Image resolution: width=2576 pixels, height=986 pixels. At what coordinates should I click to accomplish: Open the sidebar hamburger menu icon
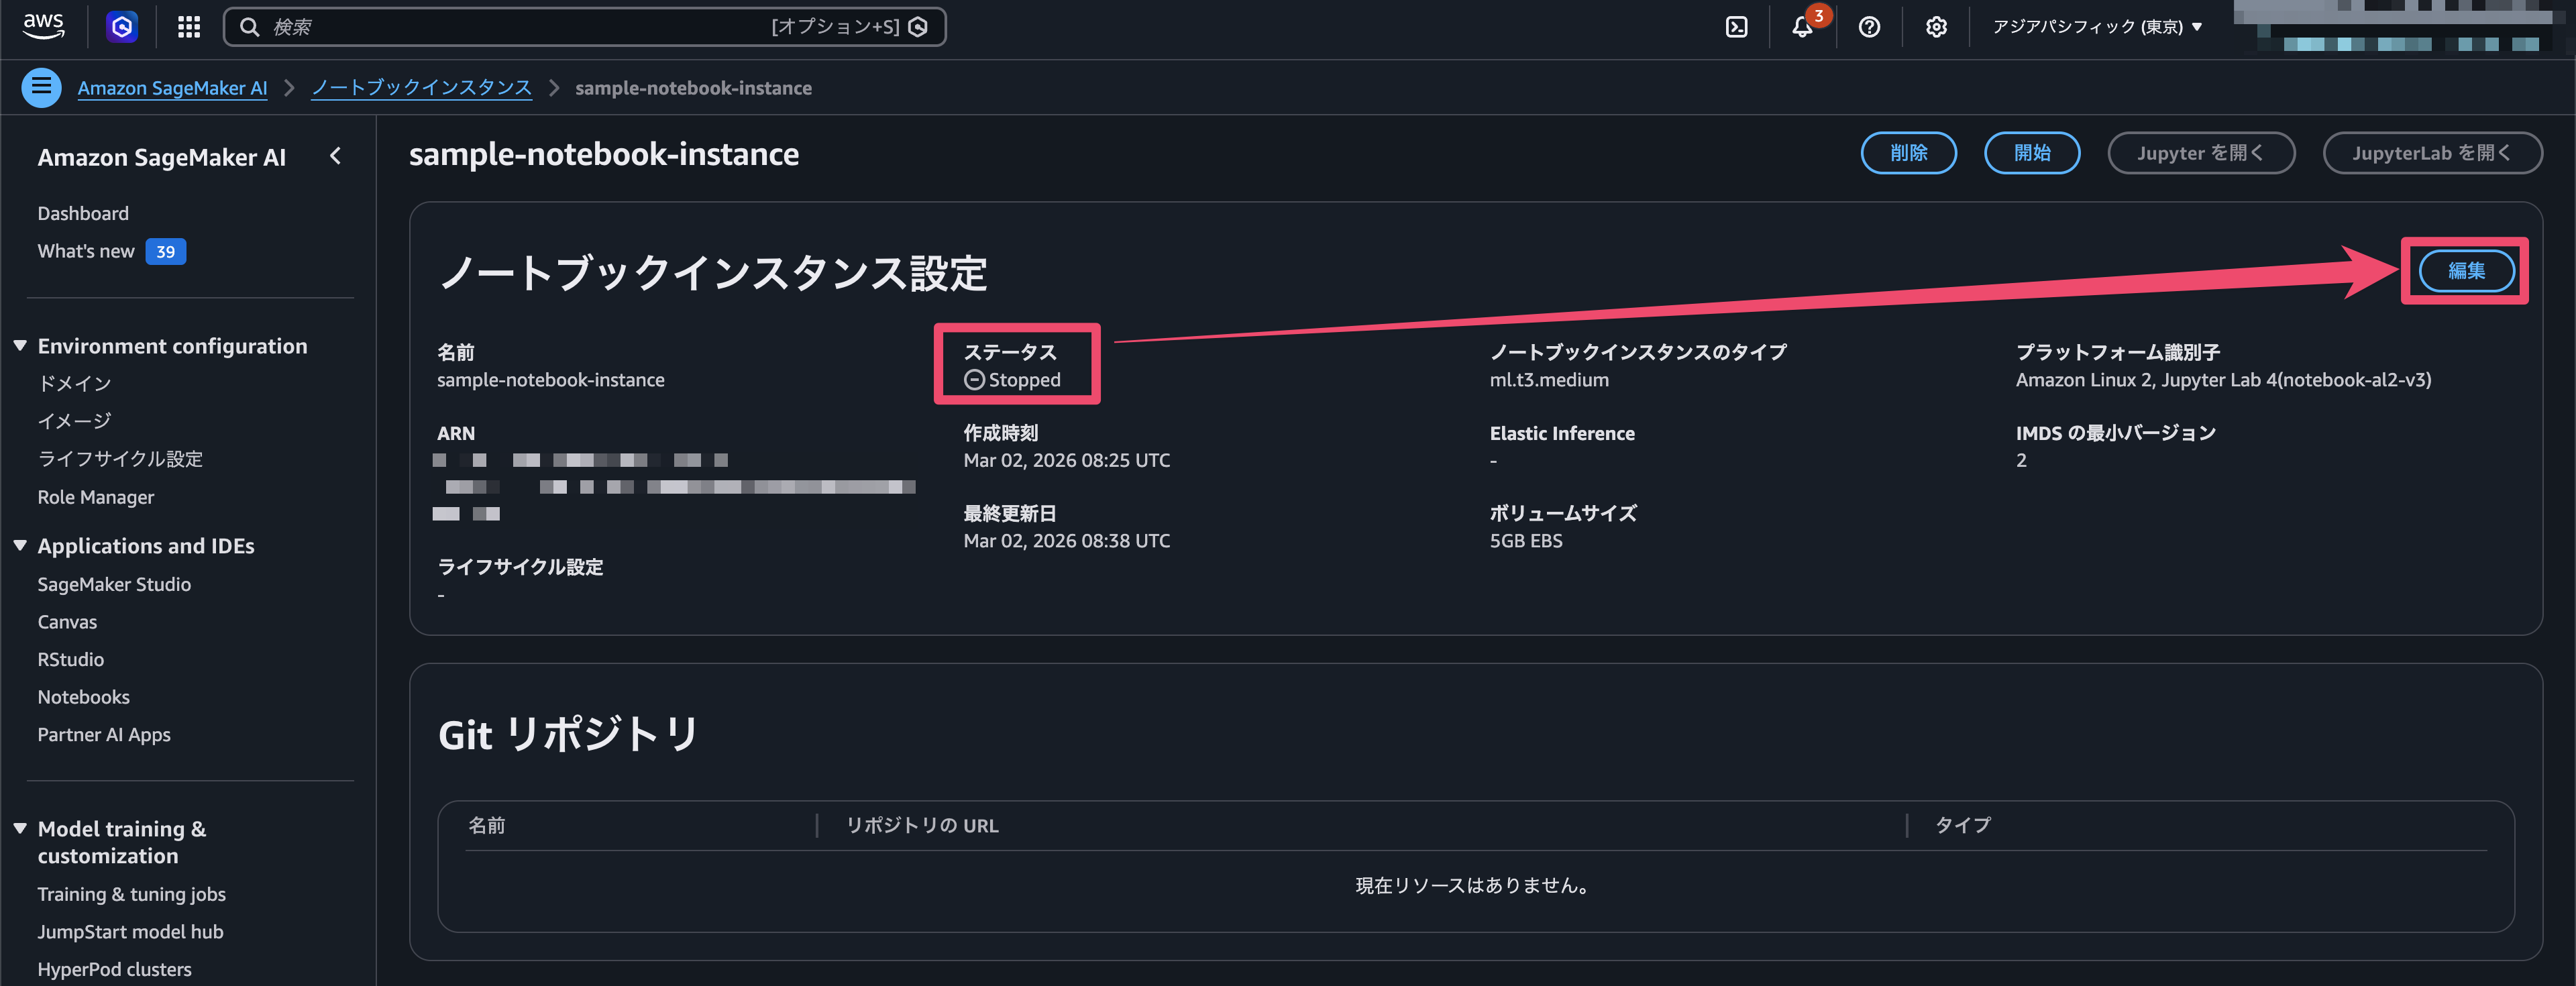click(41, 87)
